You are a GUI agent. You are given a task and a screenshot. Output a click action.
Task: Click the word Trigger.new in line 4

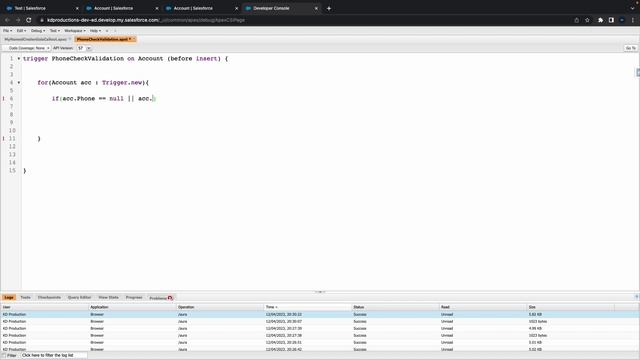(x=122, y=83)
